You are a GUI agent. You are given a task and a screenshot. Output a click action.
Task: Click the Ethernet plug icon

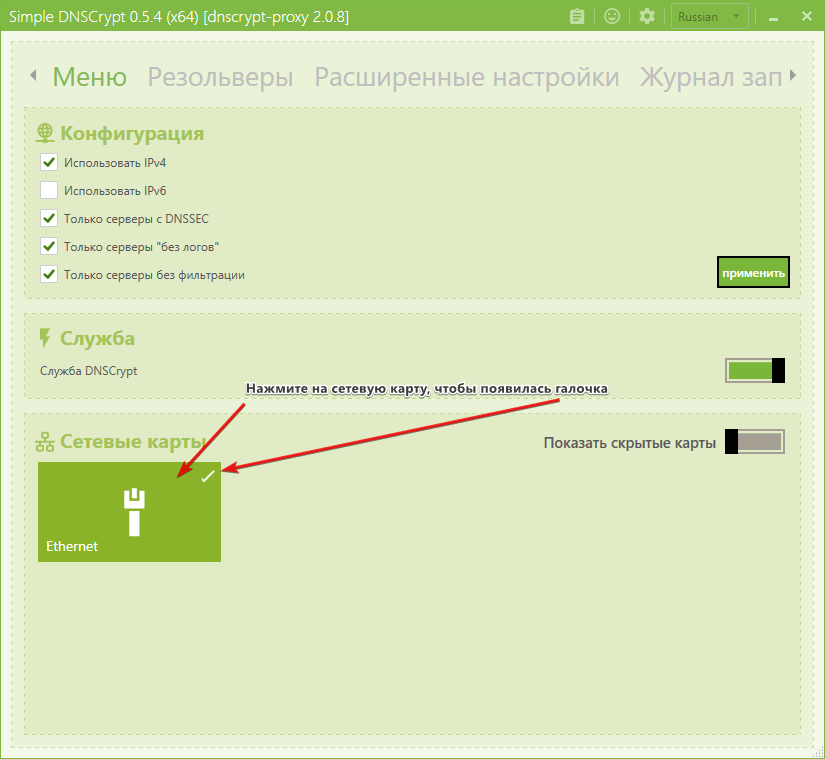(x=129, y=512)
